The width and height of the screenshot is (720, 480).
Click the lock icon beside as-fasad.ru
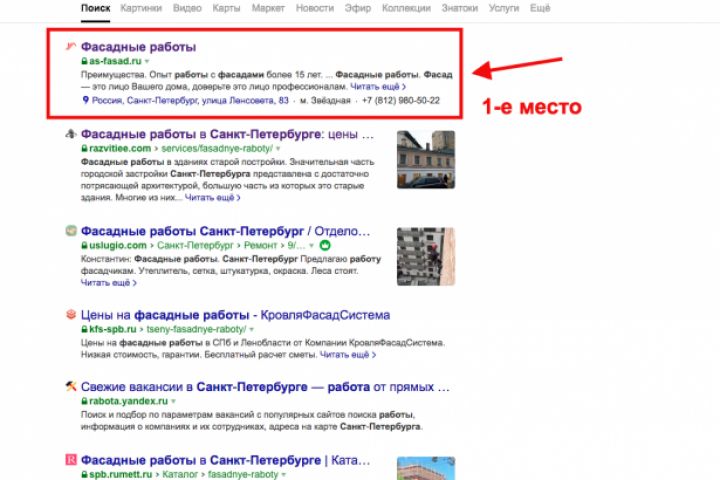pos(84,61)
